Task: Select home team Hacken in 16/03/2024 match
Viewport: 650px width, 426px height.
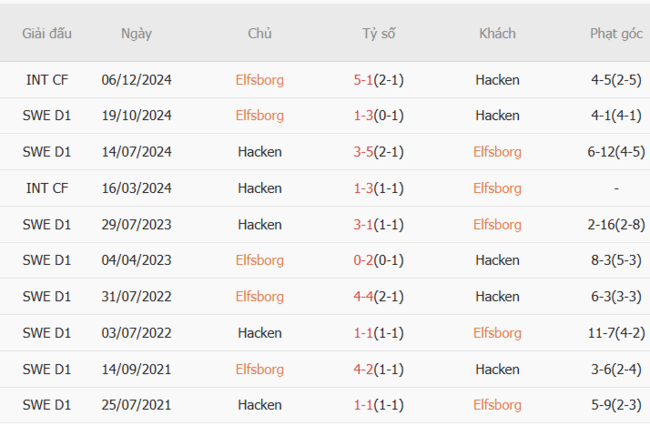Action: 260,188
